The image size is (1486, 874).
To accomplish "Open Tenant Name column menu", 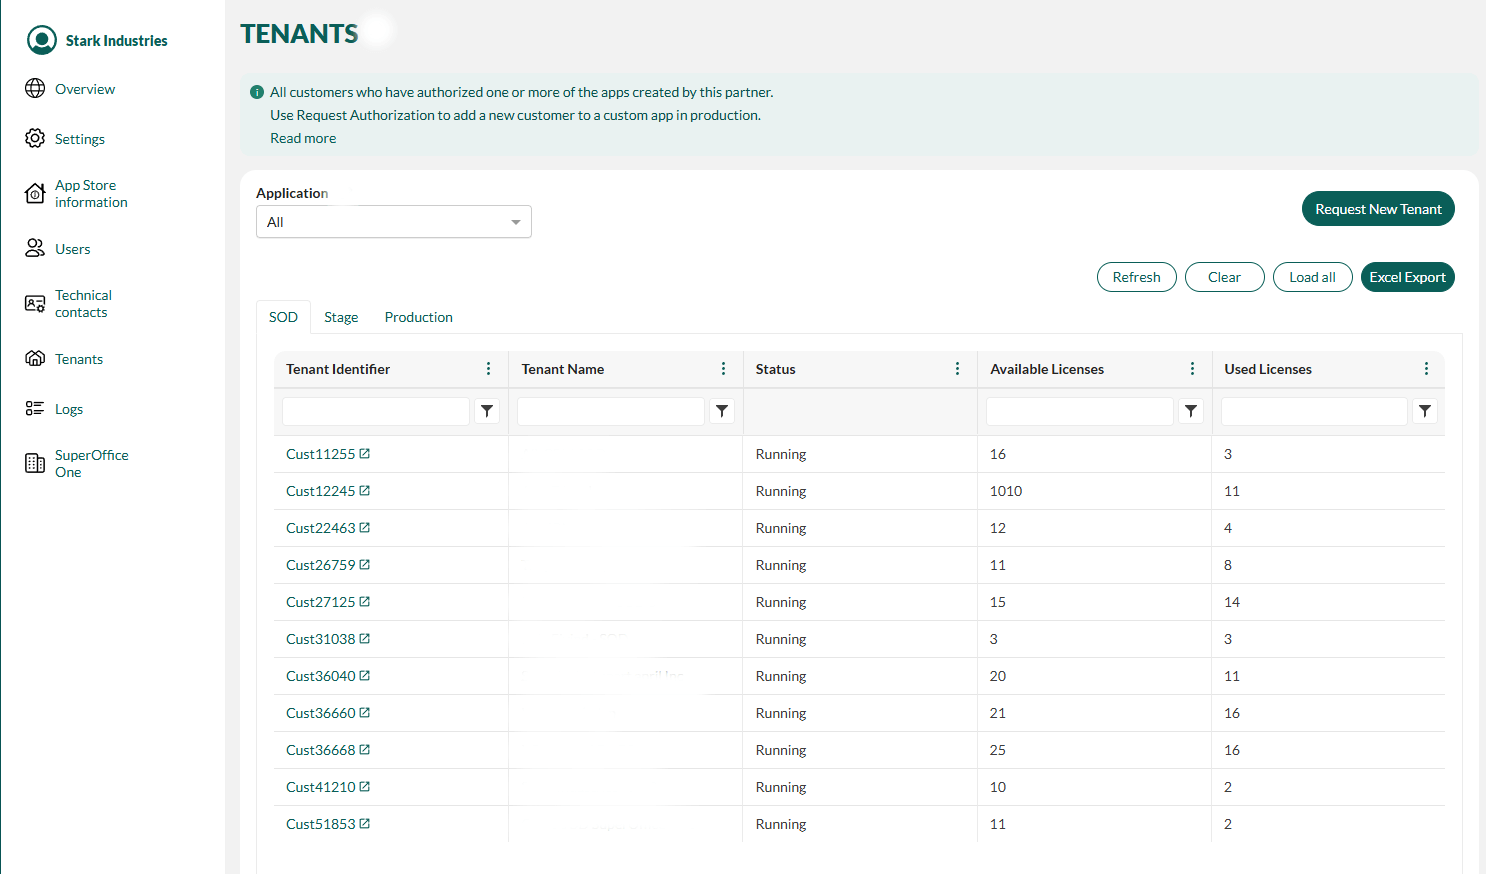I will click(724, 369).
